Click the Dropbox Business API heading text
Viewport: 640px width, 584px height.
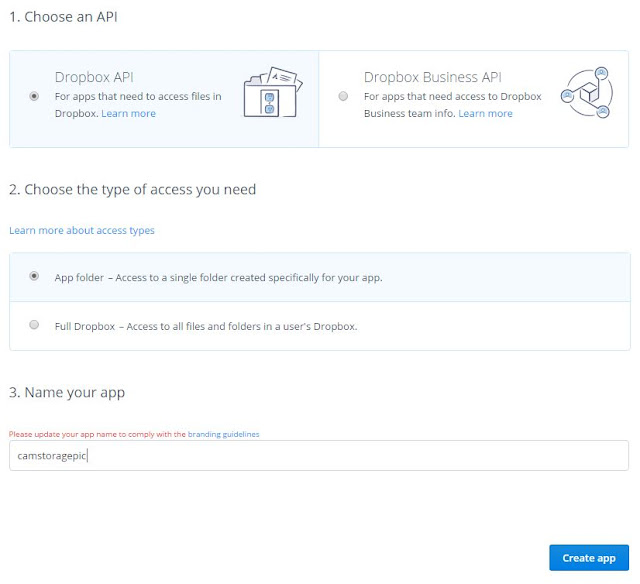point(433,77)
